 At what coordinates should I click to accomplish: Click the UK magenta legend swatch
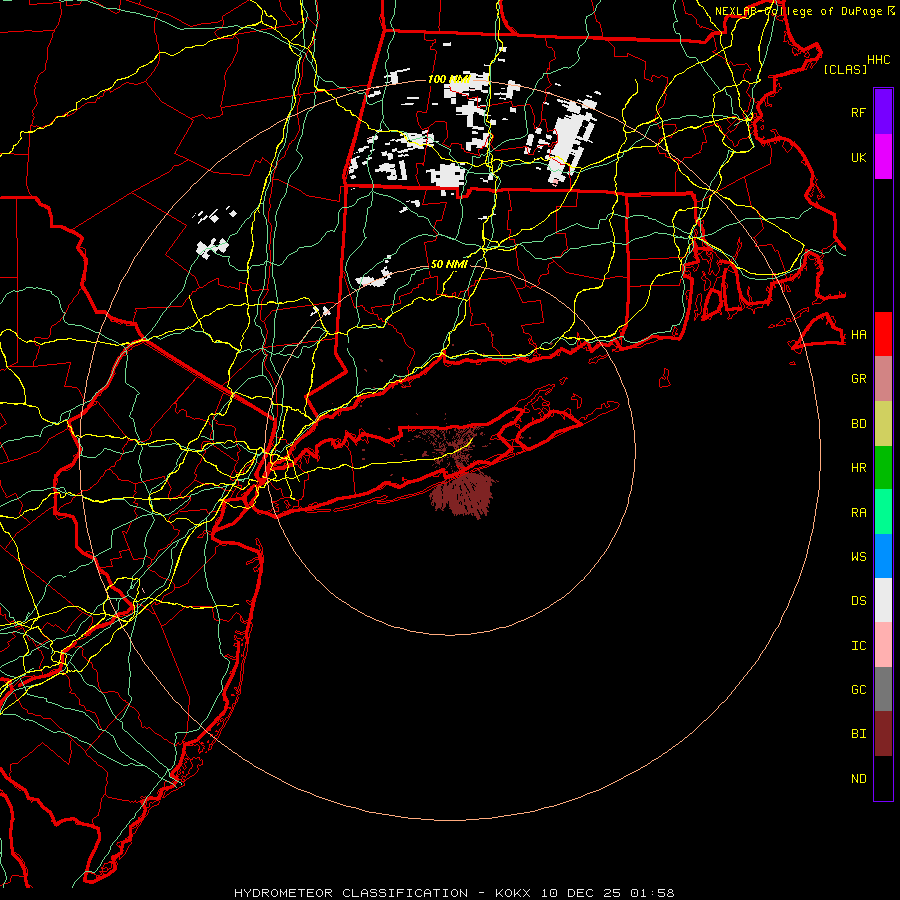coord(883,157)
